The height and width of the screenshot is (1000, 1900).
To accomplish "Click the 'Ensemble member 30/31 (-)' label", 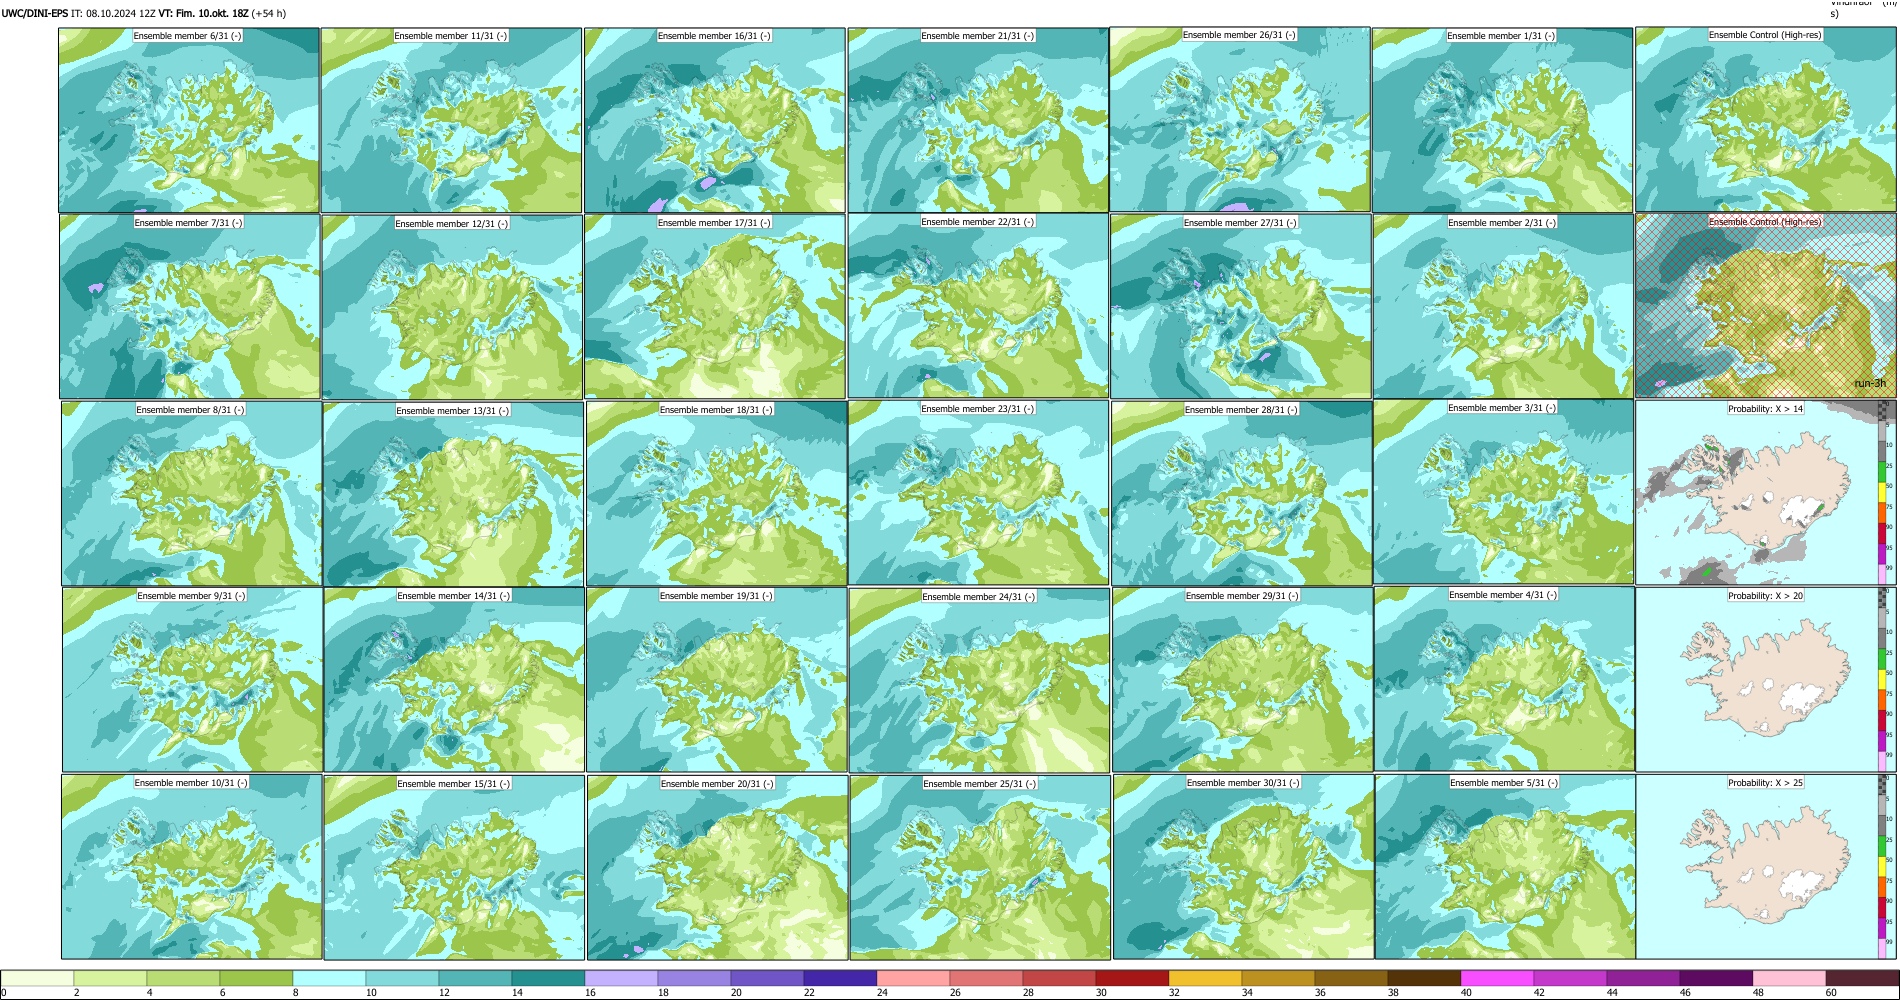I will 1243,783.
